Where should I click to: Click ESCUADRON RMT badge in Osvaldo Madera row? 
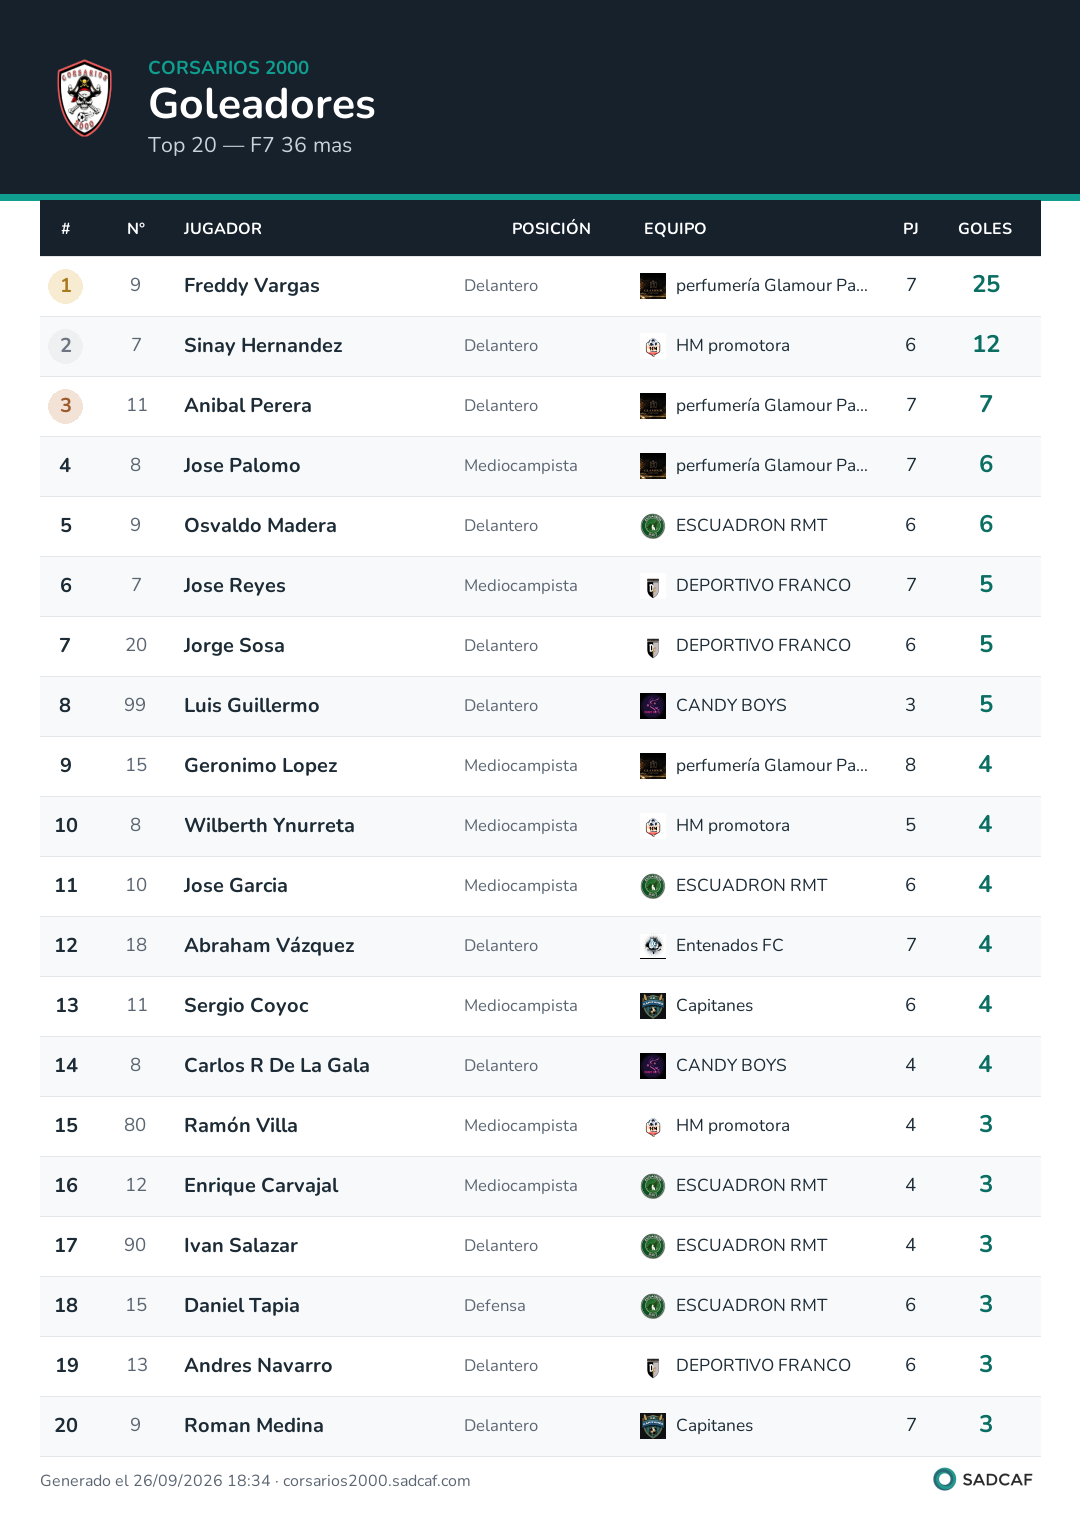click(x=653, y=526)
